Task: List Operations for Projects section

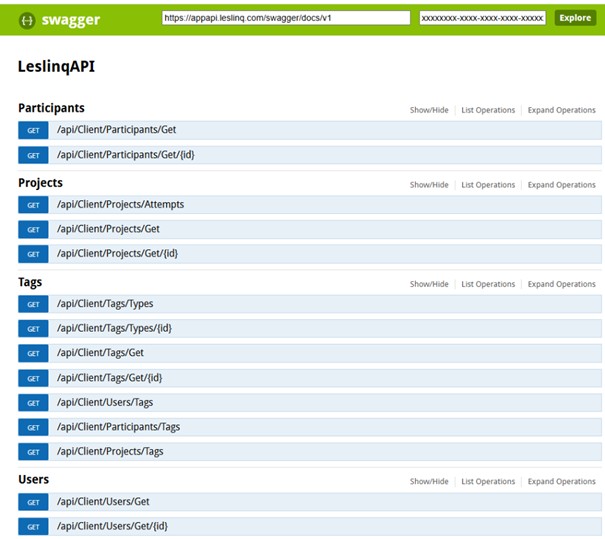Action: click(x=488, y=185)
